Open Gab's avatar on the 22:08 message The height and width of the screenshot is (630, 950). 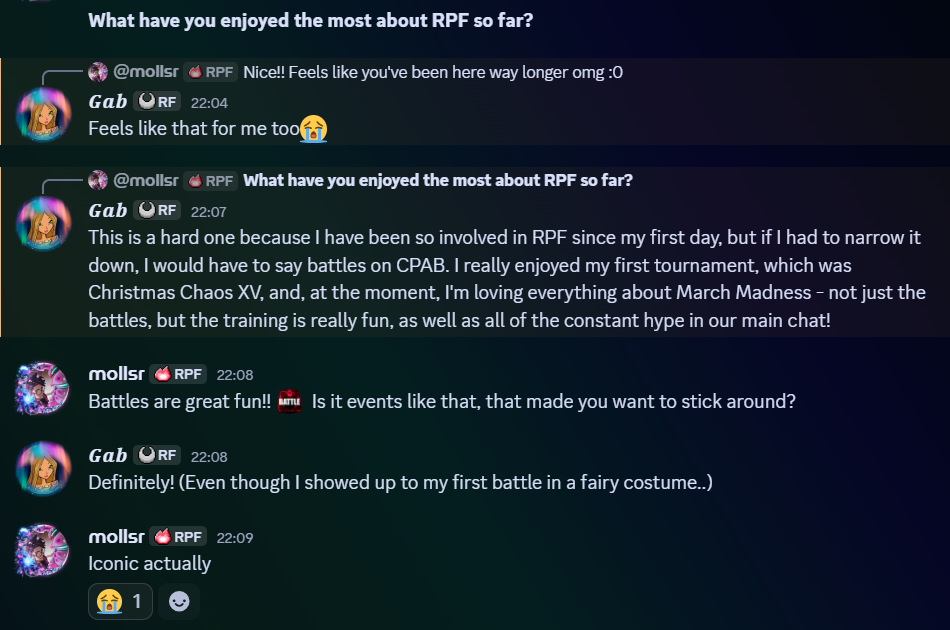[x=43, y=468]
